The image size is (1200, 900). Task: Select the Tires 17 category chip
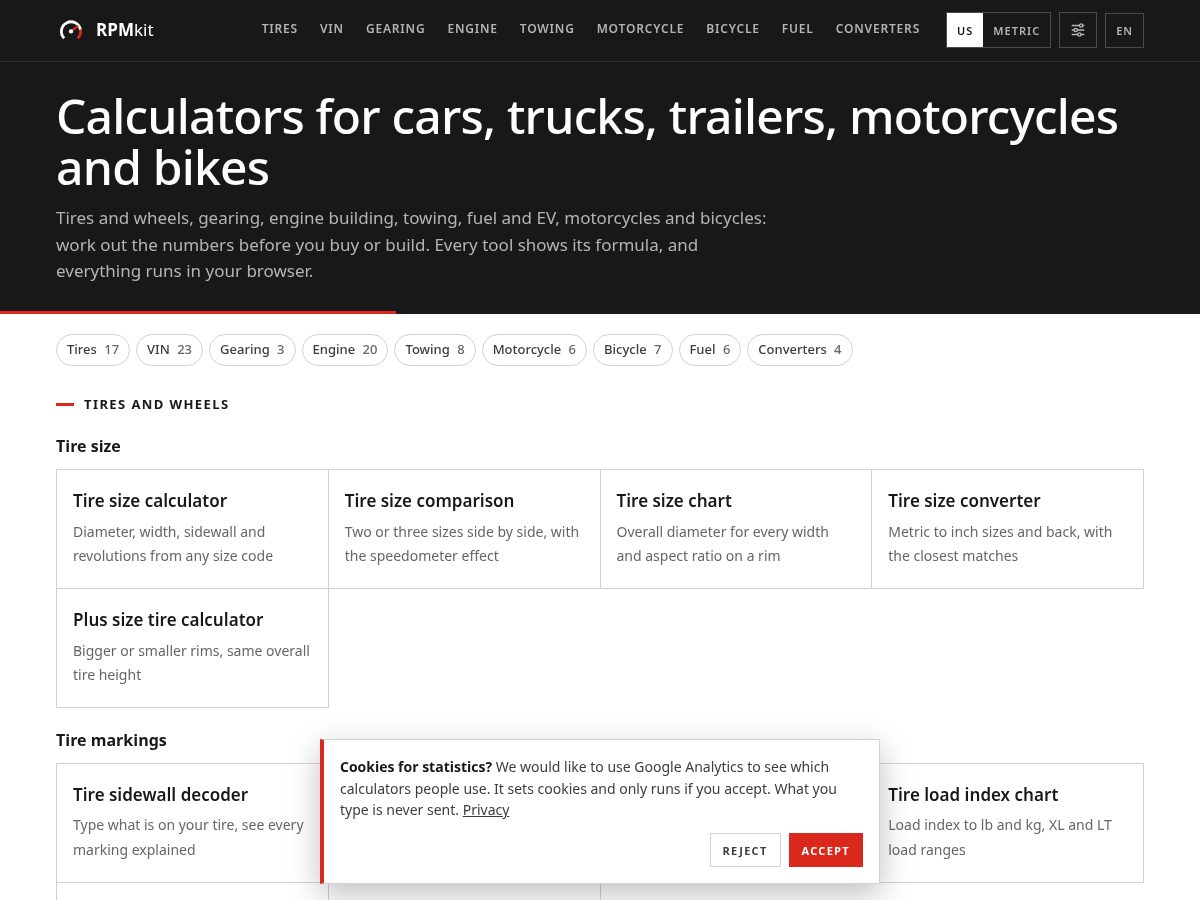coord(93,350)
